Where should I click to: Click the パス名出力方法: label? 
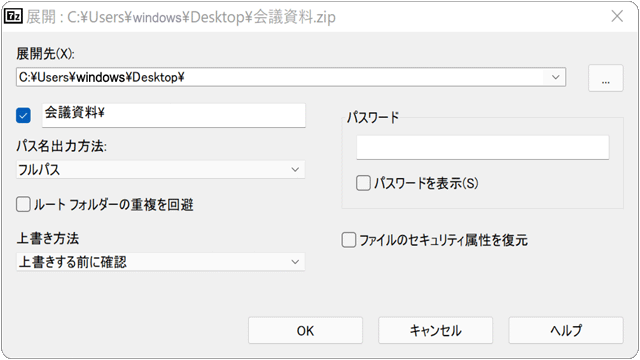62,146
